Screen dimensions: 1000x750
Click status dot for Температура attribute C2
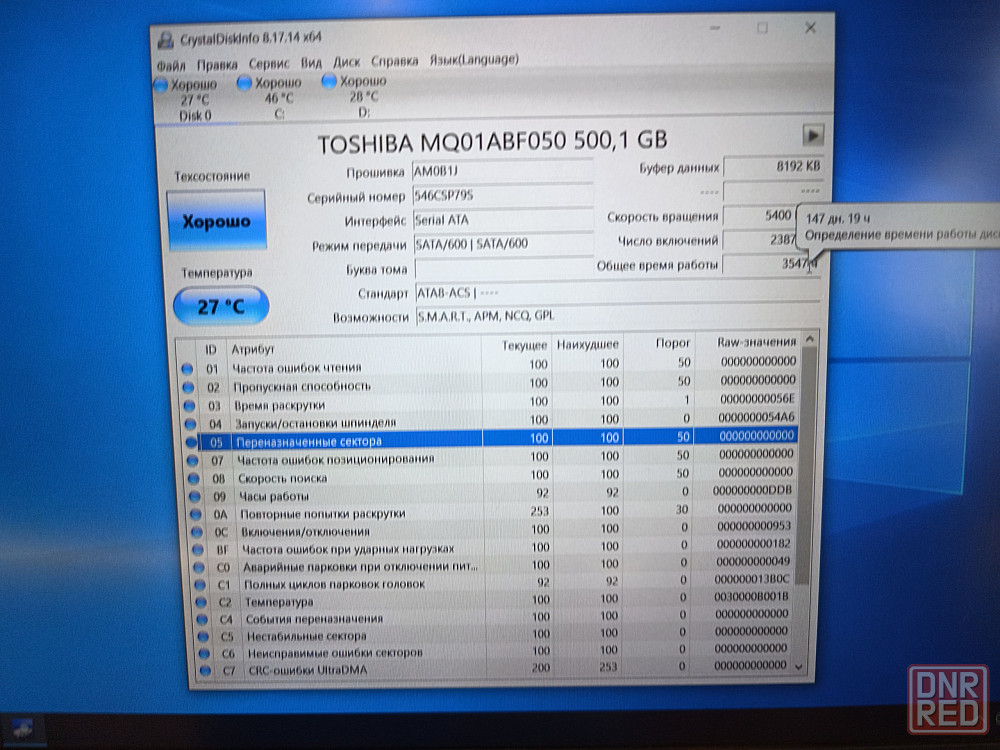coord(200,602)
